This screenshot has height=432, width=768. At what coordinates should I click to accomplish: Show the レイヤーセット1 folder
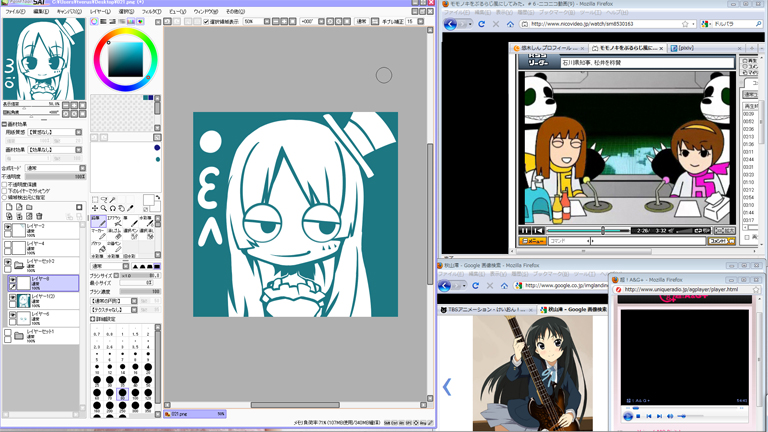tap(8, 332)
